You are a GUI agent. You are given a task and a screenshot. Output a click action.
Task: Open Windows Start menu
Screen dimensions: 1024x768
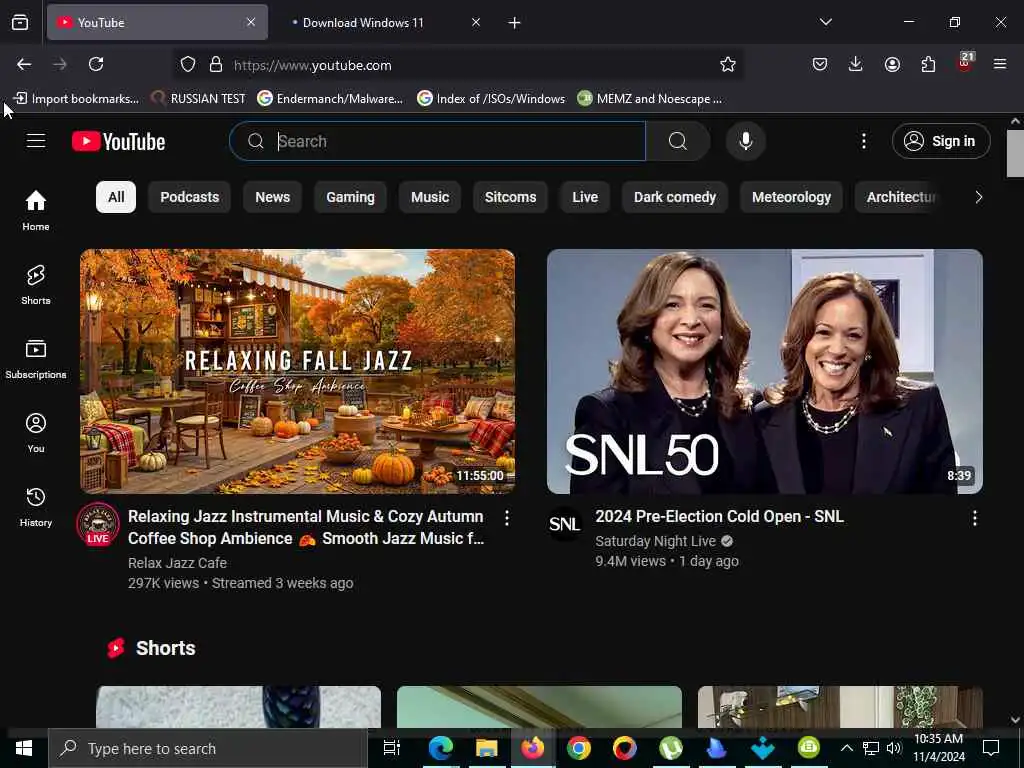24,748
